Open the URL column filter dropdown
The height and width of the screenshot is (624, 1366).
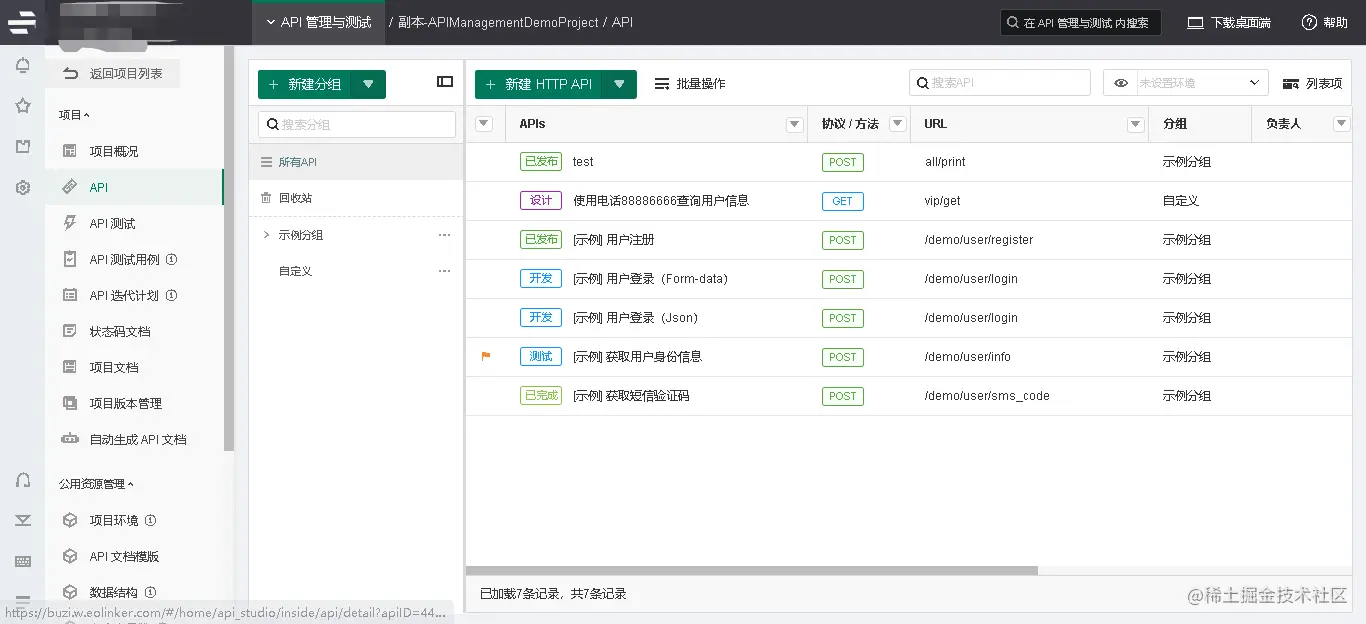(1136, 124)
